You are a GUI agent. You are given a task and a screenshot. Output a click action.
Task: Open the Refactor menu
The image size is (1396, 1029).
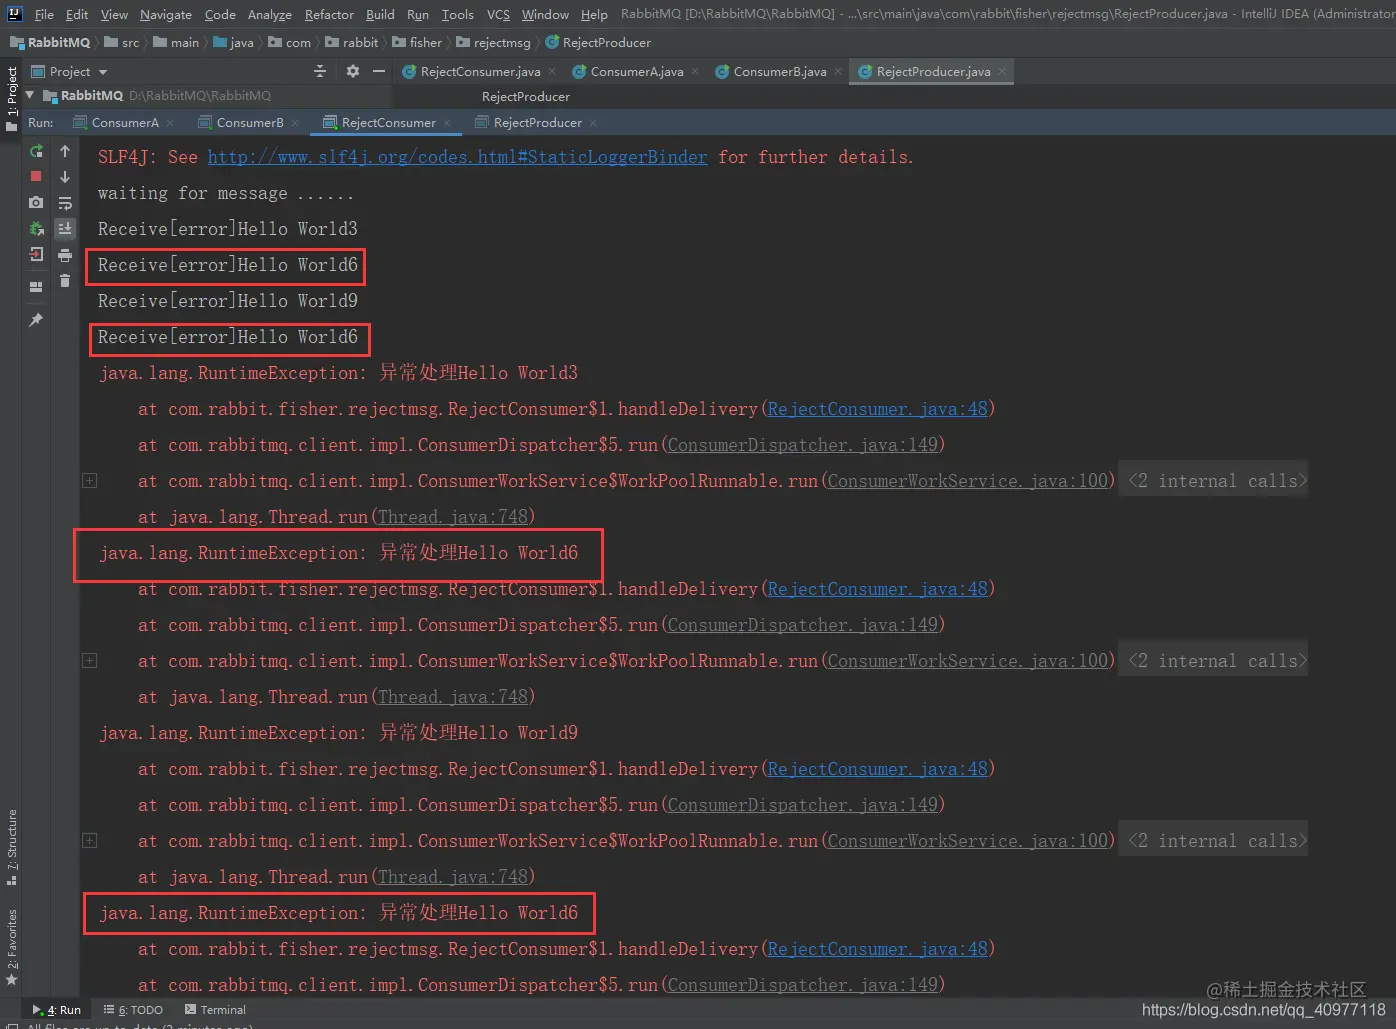[329, 14]
